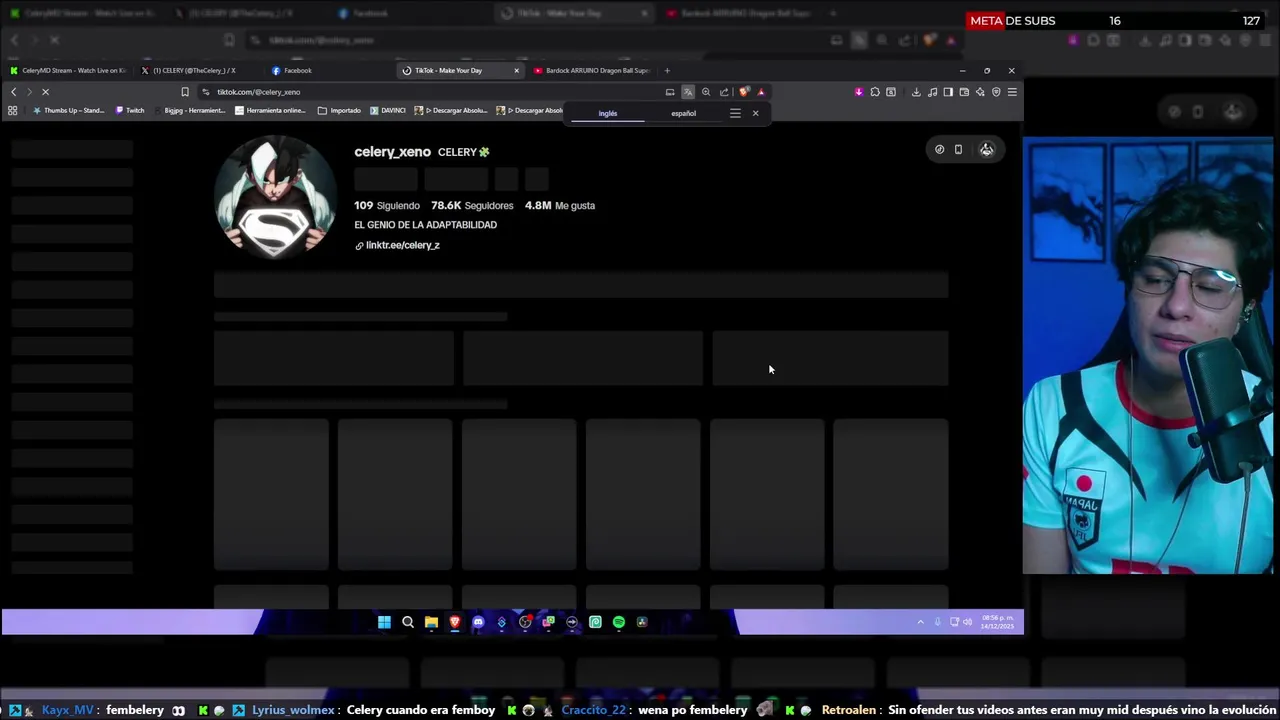The height and width of the screenshot is (720, 1280).
Task: Open the Twitch bookmark
Action: (x=130, y=110)
